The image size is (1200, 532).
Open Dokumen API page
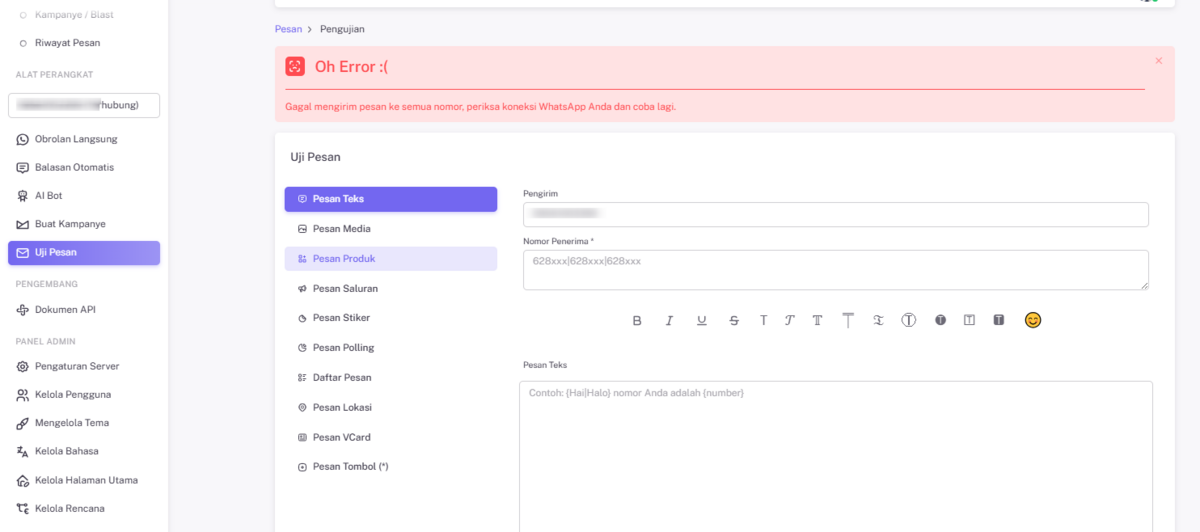coord(72,310)
